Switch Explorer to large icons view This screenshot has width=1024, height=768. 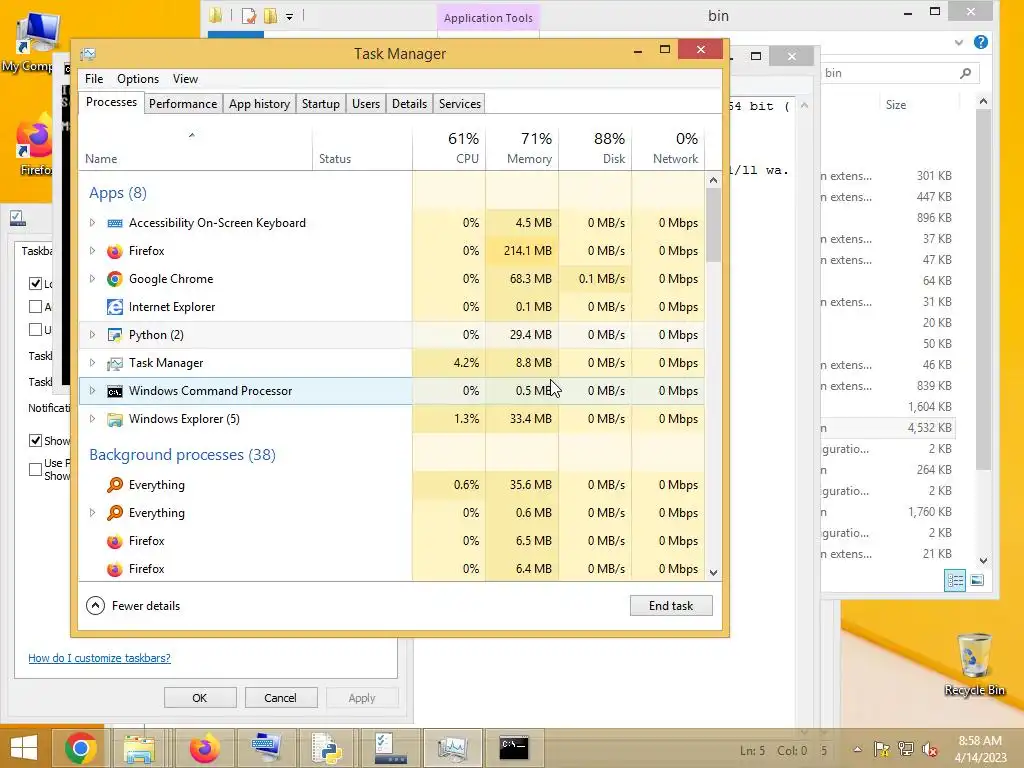[977, 580]
